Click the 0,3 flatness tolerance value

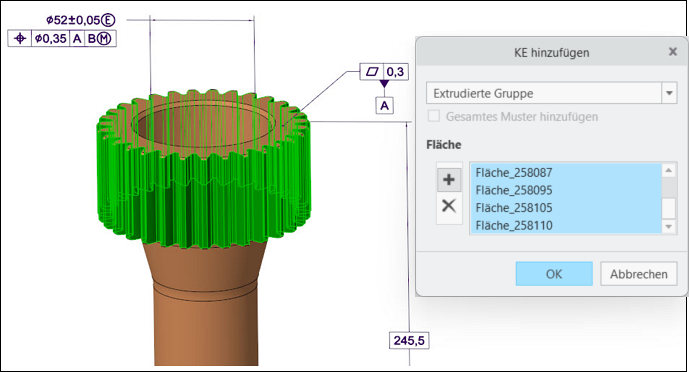(x=395, y=71)
